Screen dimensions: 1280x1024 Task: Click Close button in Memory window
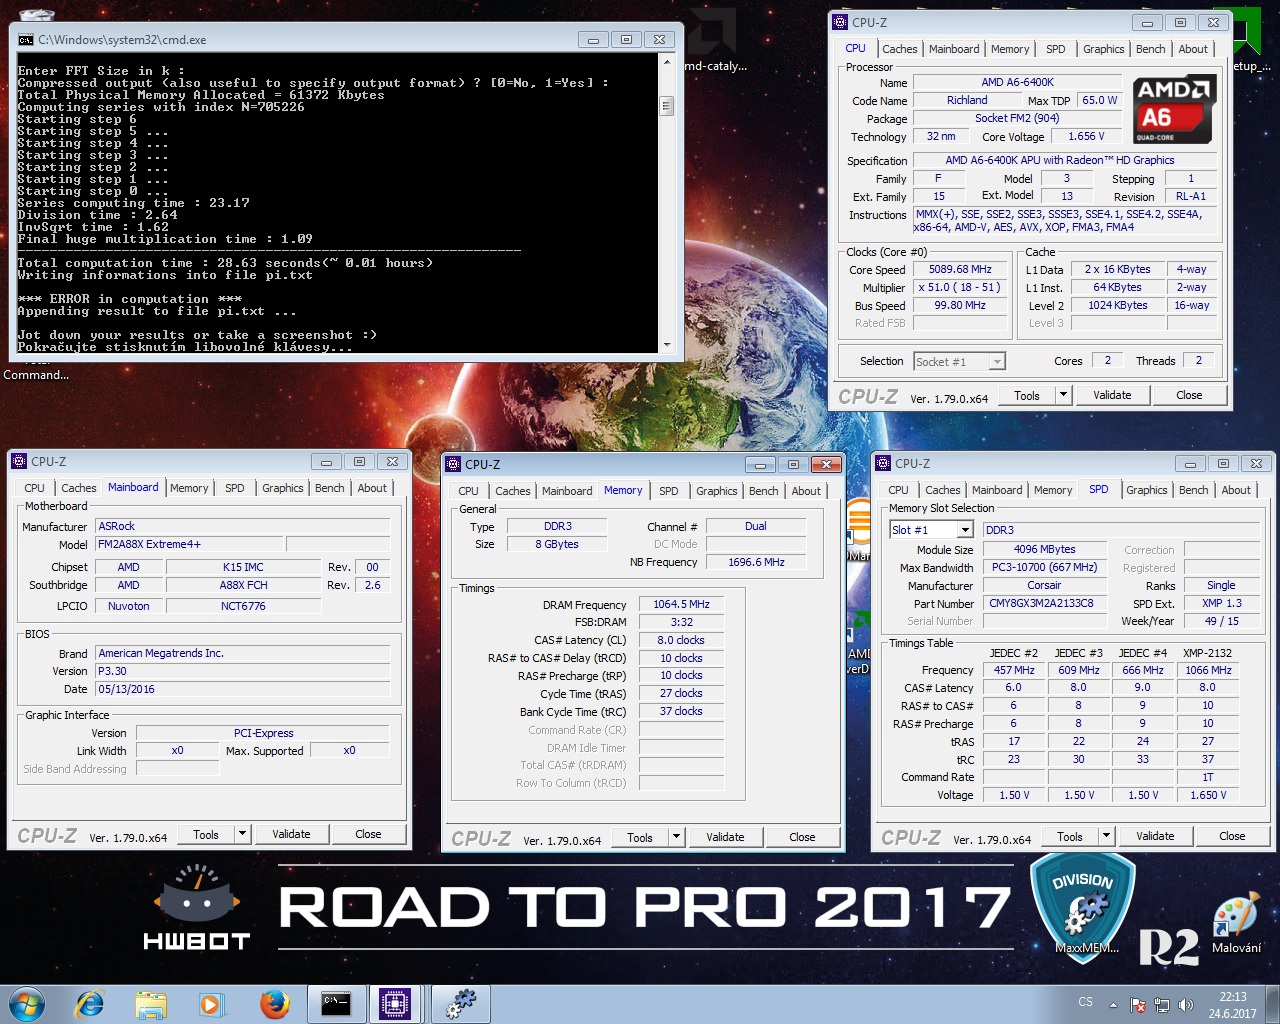coord(802,837)
